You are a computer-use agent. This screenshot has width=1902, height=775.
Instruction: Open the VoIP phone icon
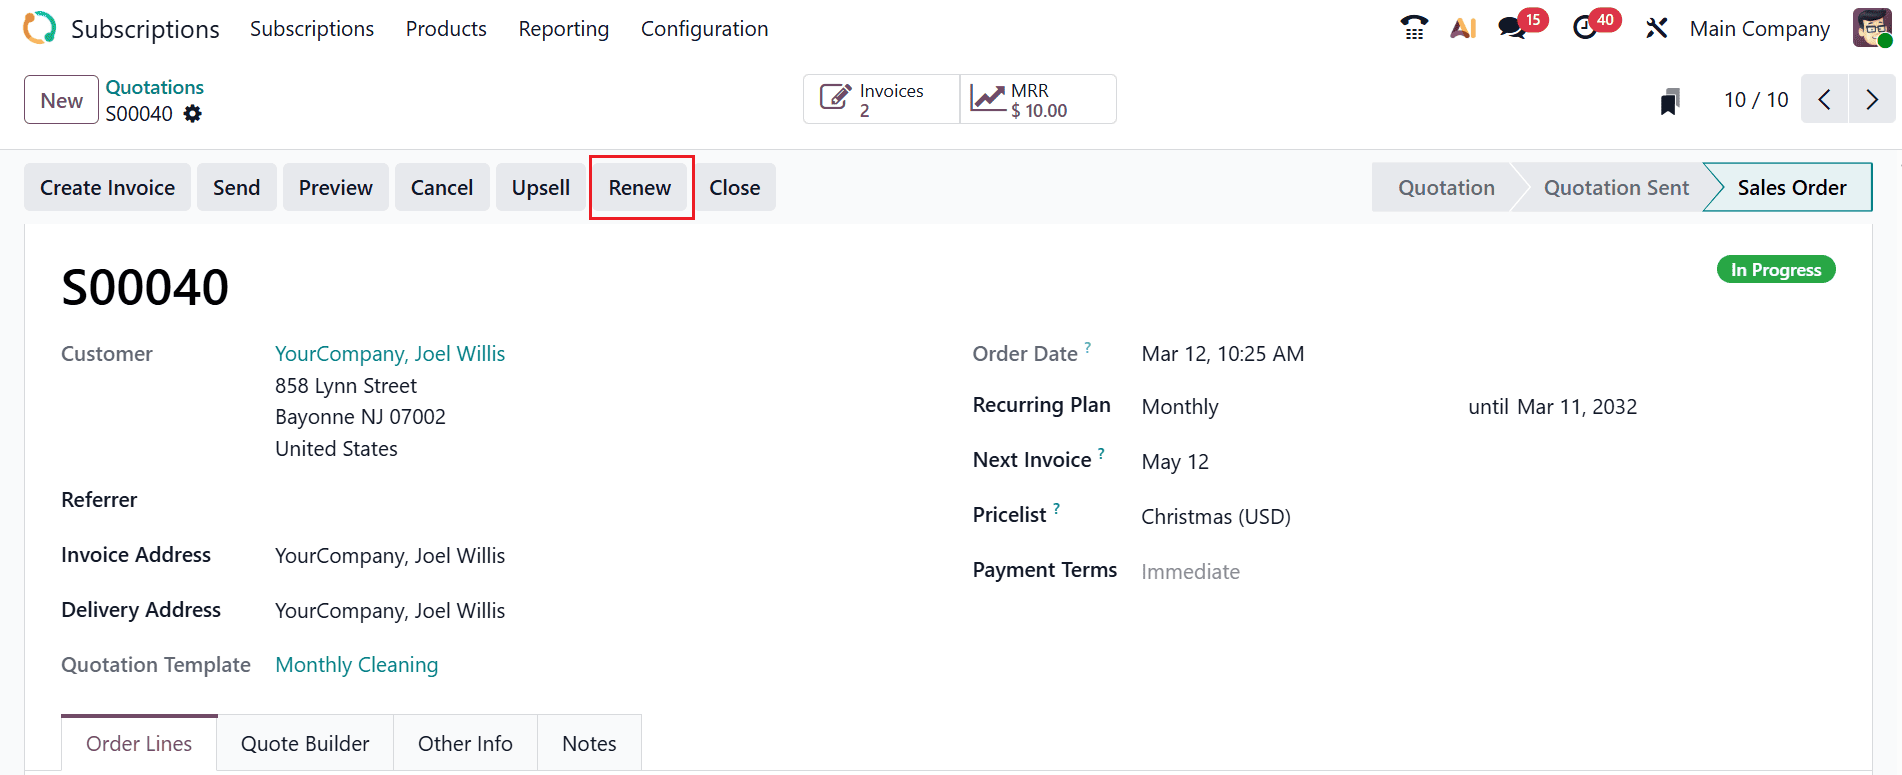1413,28
